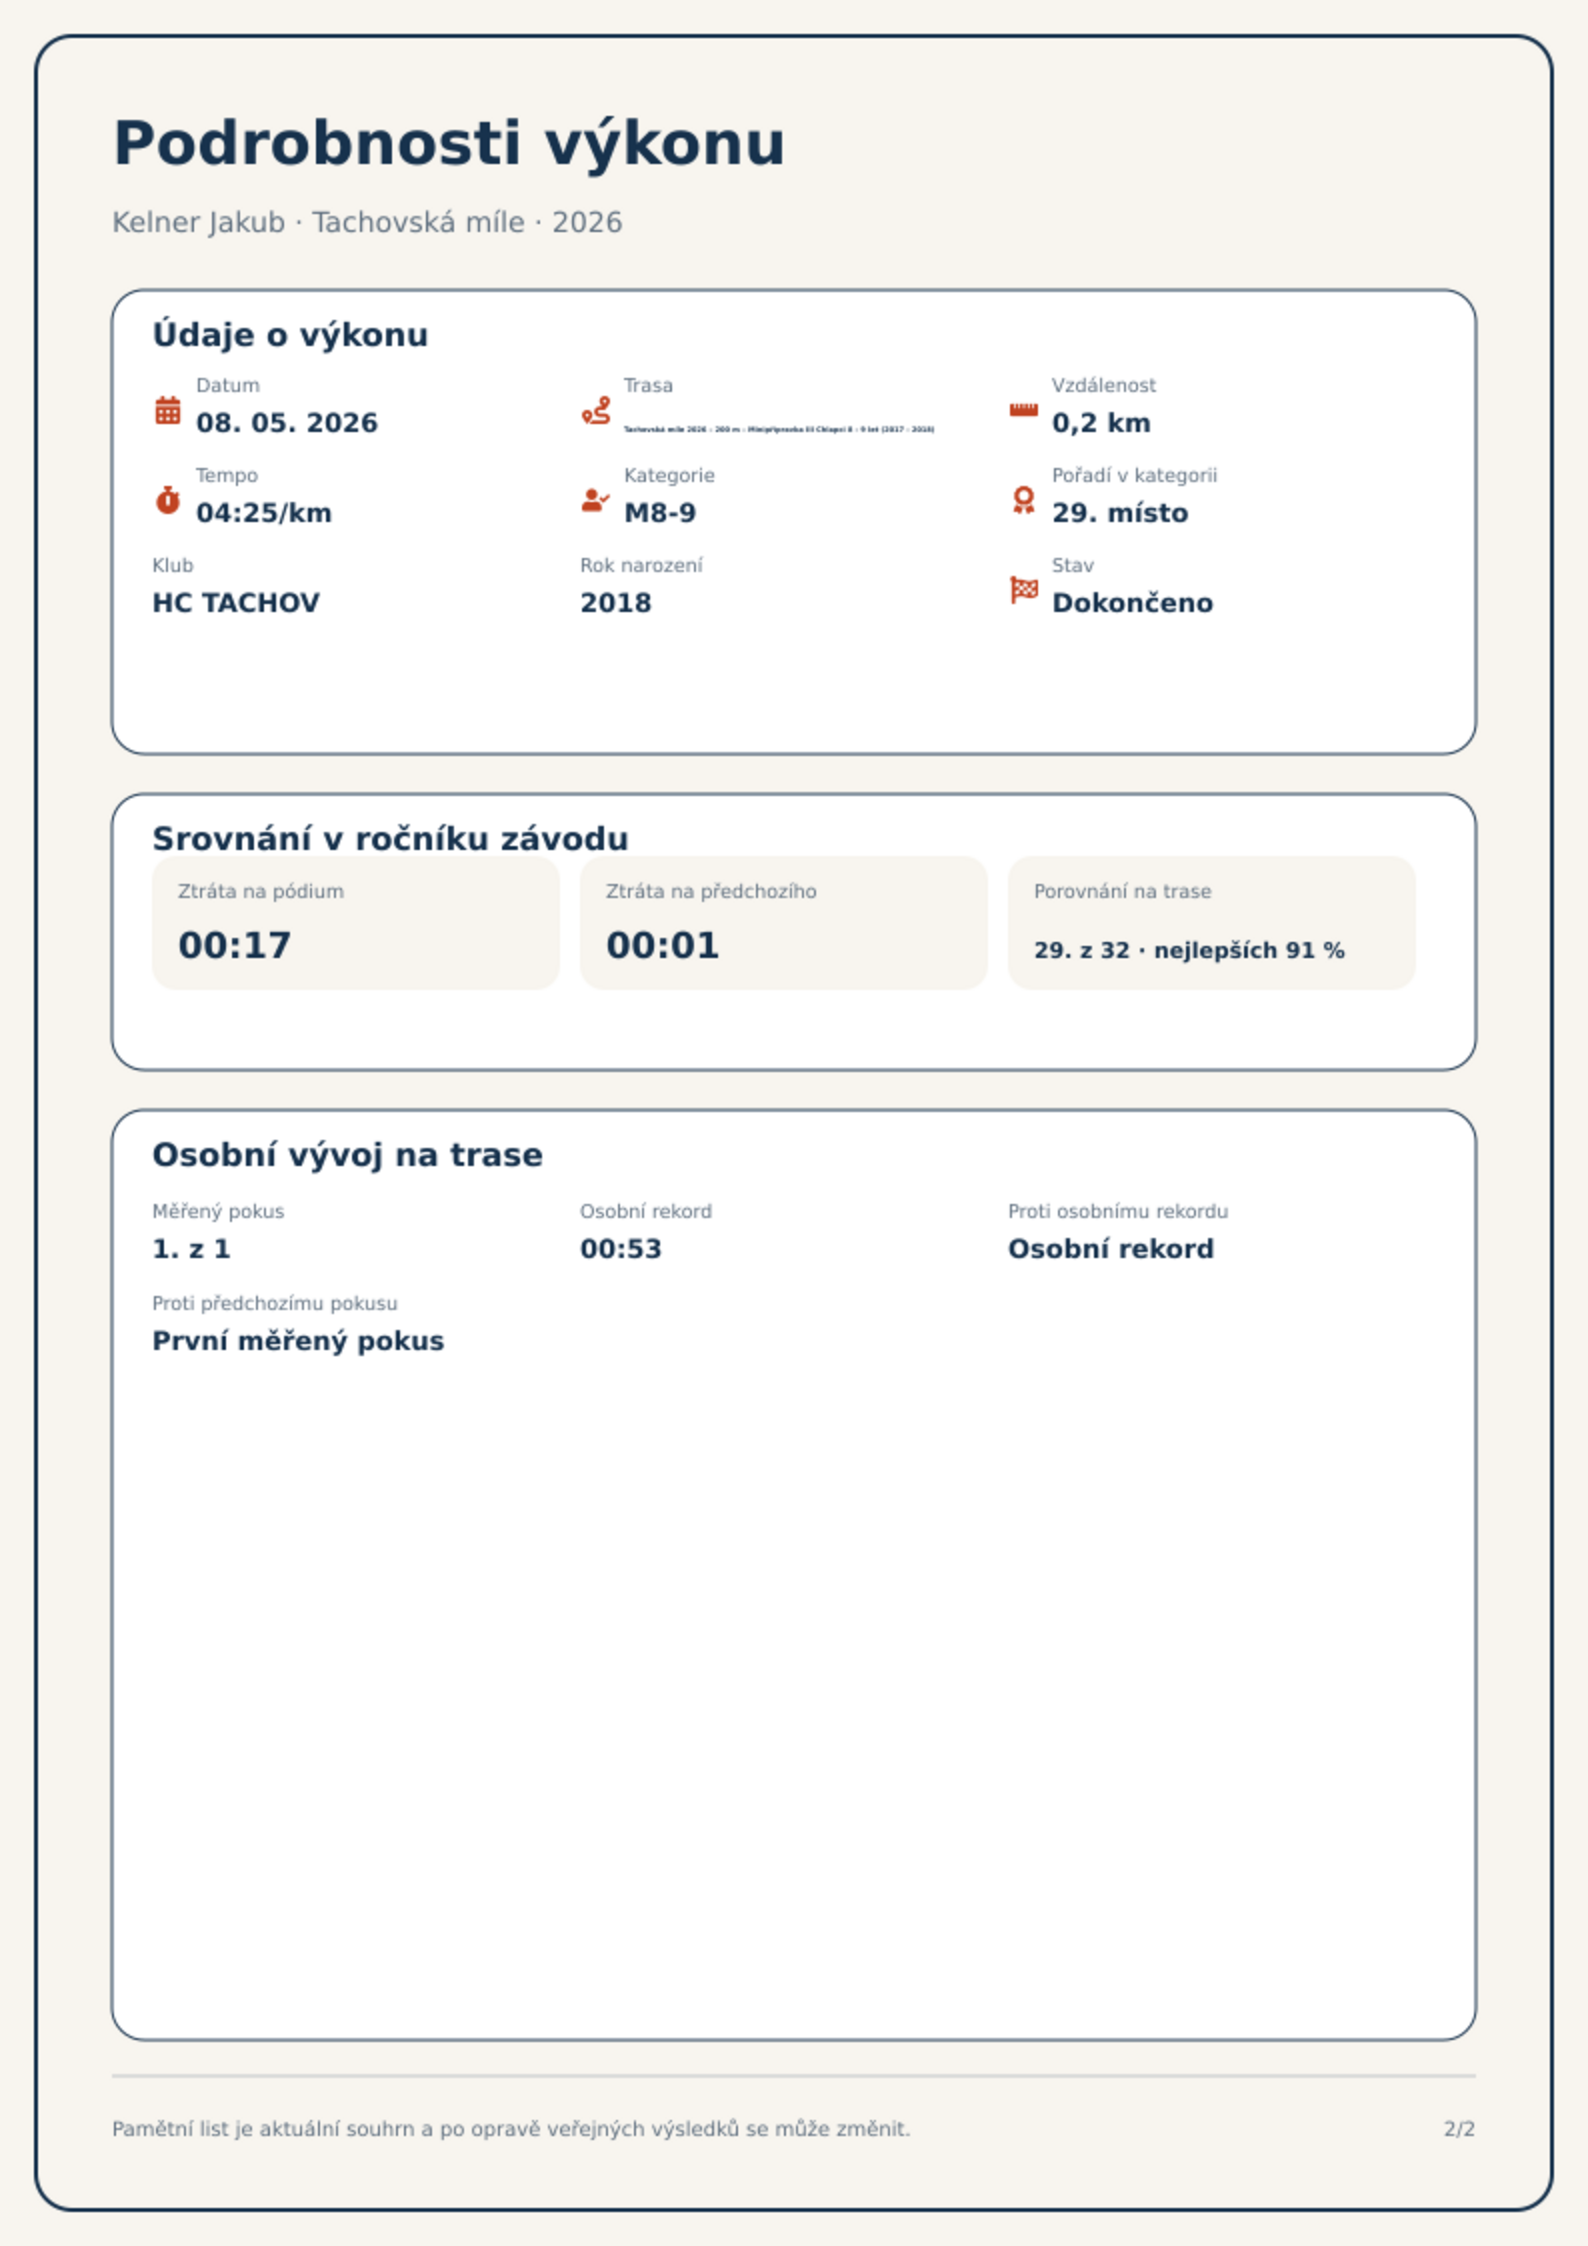Image resolution: width=1588 pixels, height=2246 pixels.
Task: Click the checkered flag icon beside Stav
Action: pos(1023,590)
